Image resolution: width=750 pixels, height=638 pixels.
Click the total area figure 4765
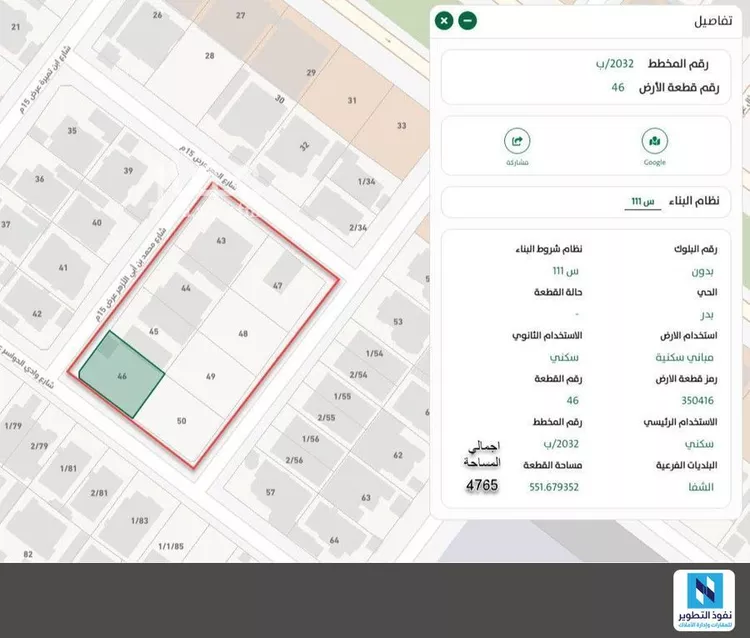[x=482, y=485]
